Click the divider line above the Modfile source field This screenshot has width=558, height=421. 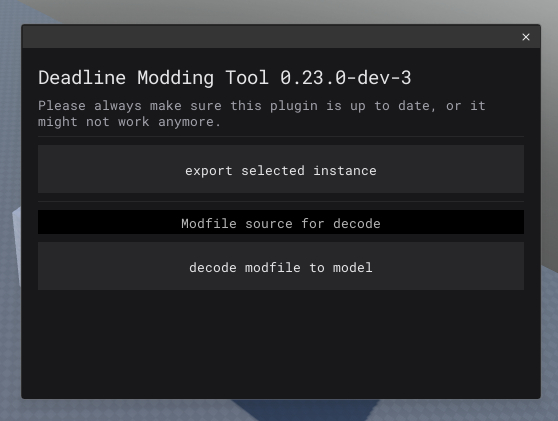click(x=281, y=202)
